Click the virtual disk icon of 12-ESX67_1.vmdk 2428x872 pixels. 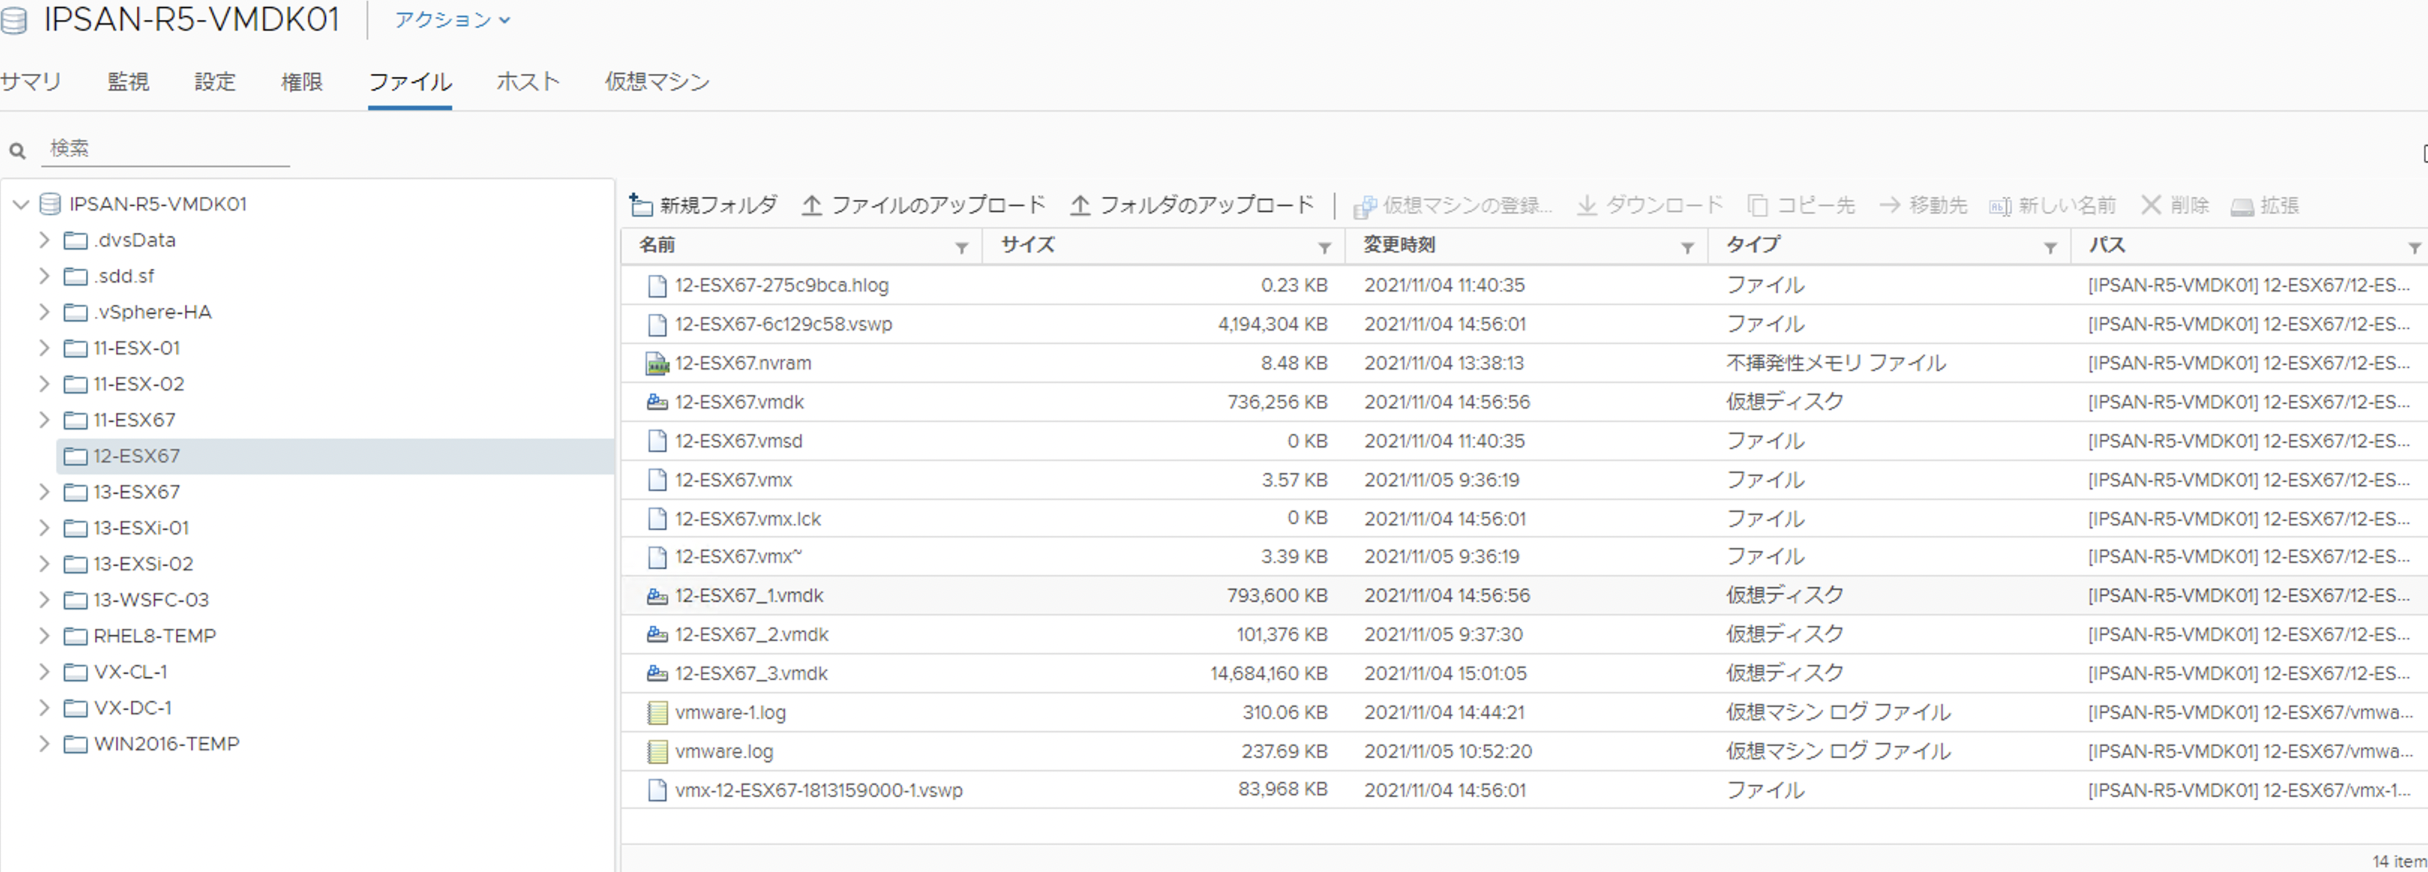657,596
